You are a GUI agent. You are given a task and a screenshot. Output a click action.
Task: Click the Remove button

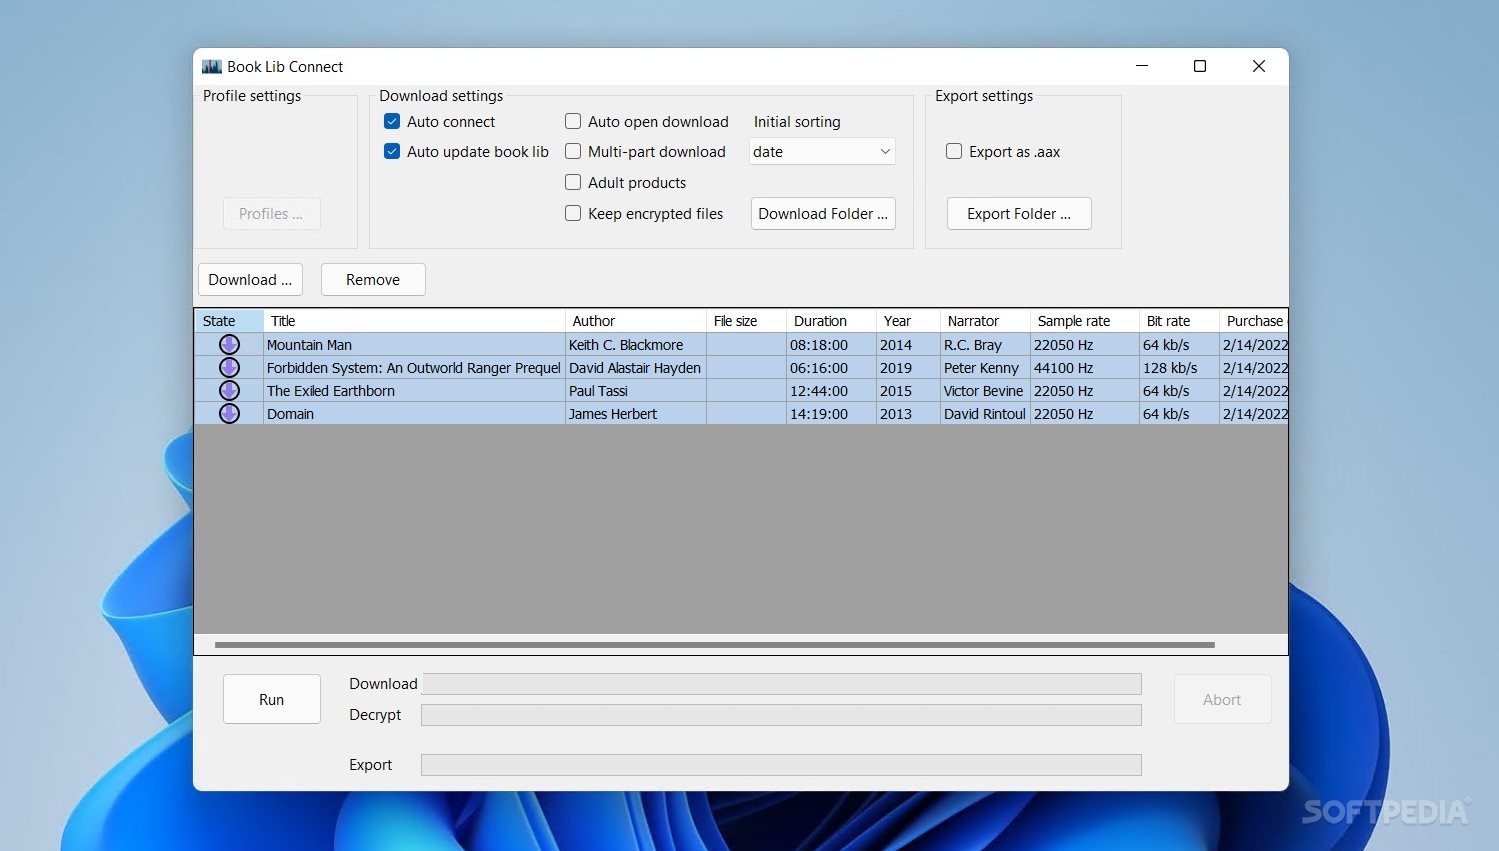click(373, 280)
